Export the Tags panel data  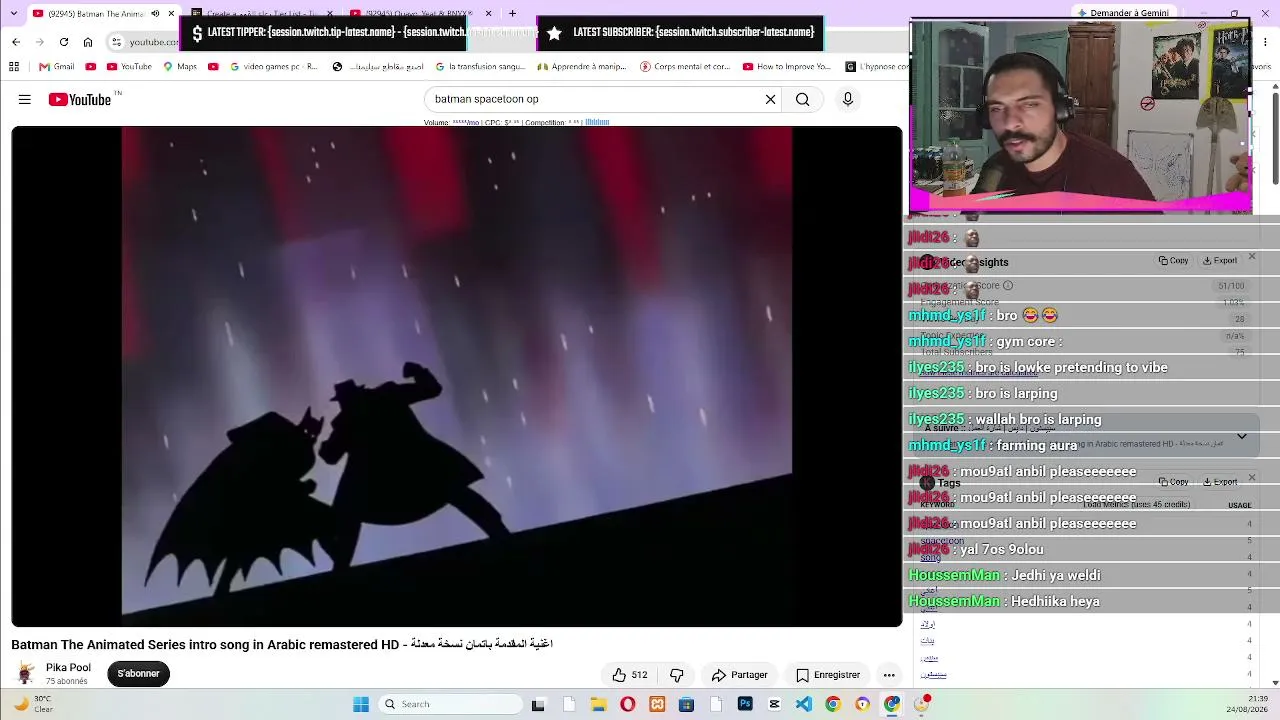coord(1220,481)
